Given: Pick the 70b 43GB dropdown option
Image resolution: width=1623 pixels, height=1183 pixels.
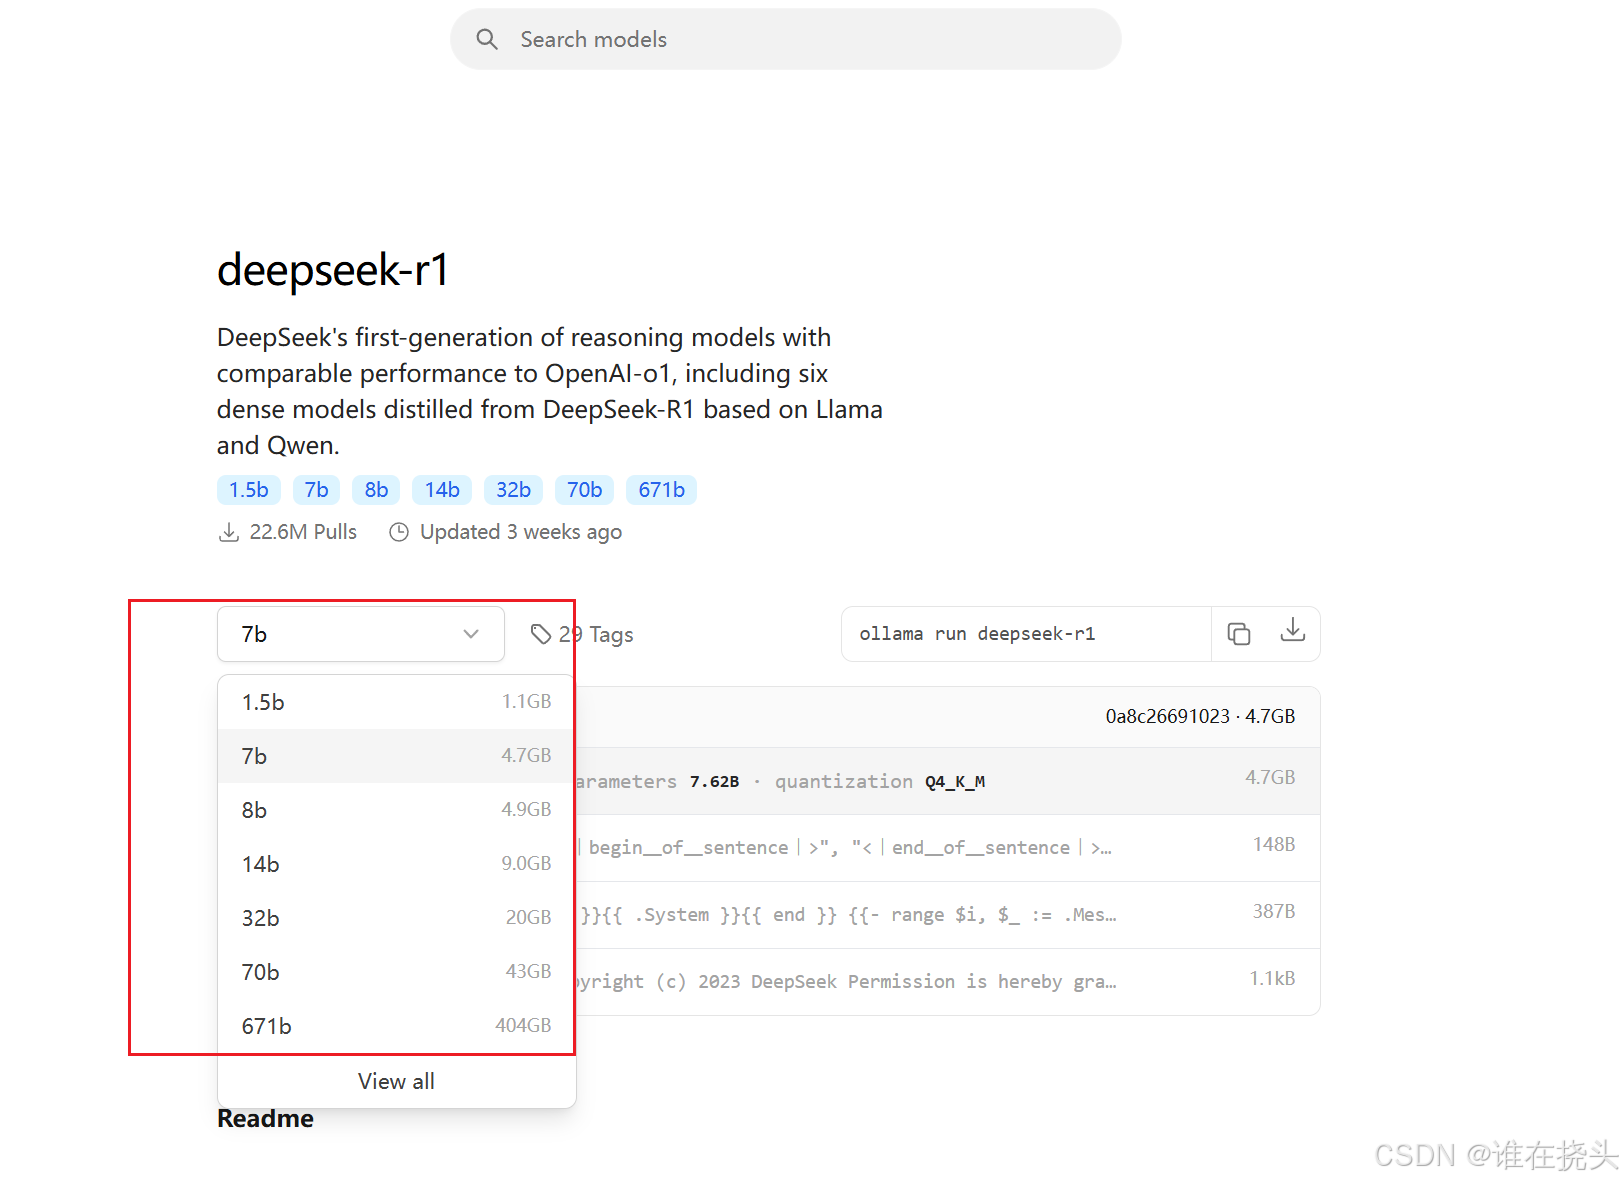Looking at the screenshot, I should pos(396,972).
